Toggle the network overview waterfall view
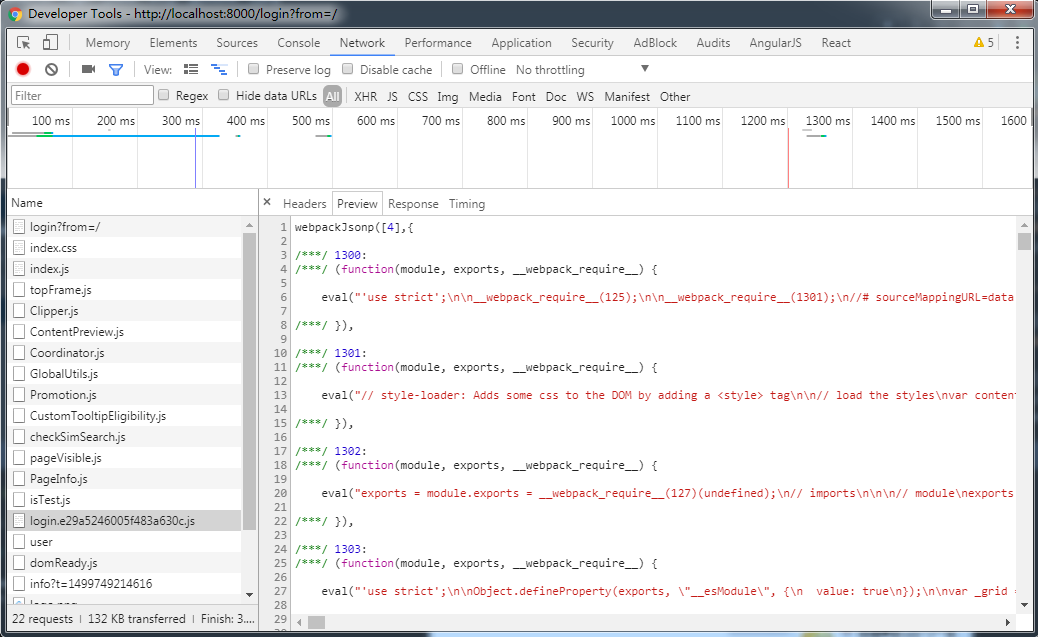This screenshot has width=1038, height=637. click(x=219, y=69)
